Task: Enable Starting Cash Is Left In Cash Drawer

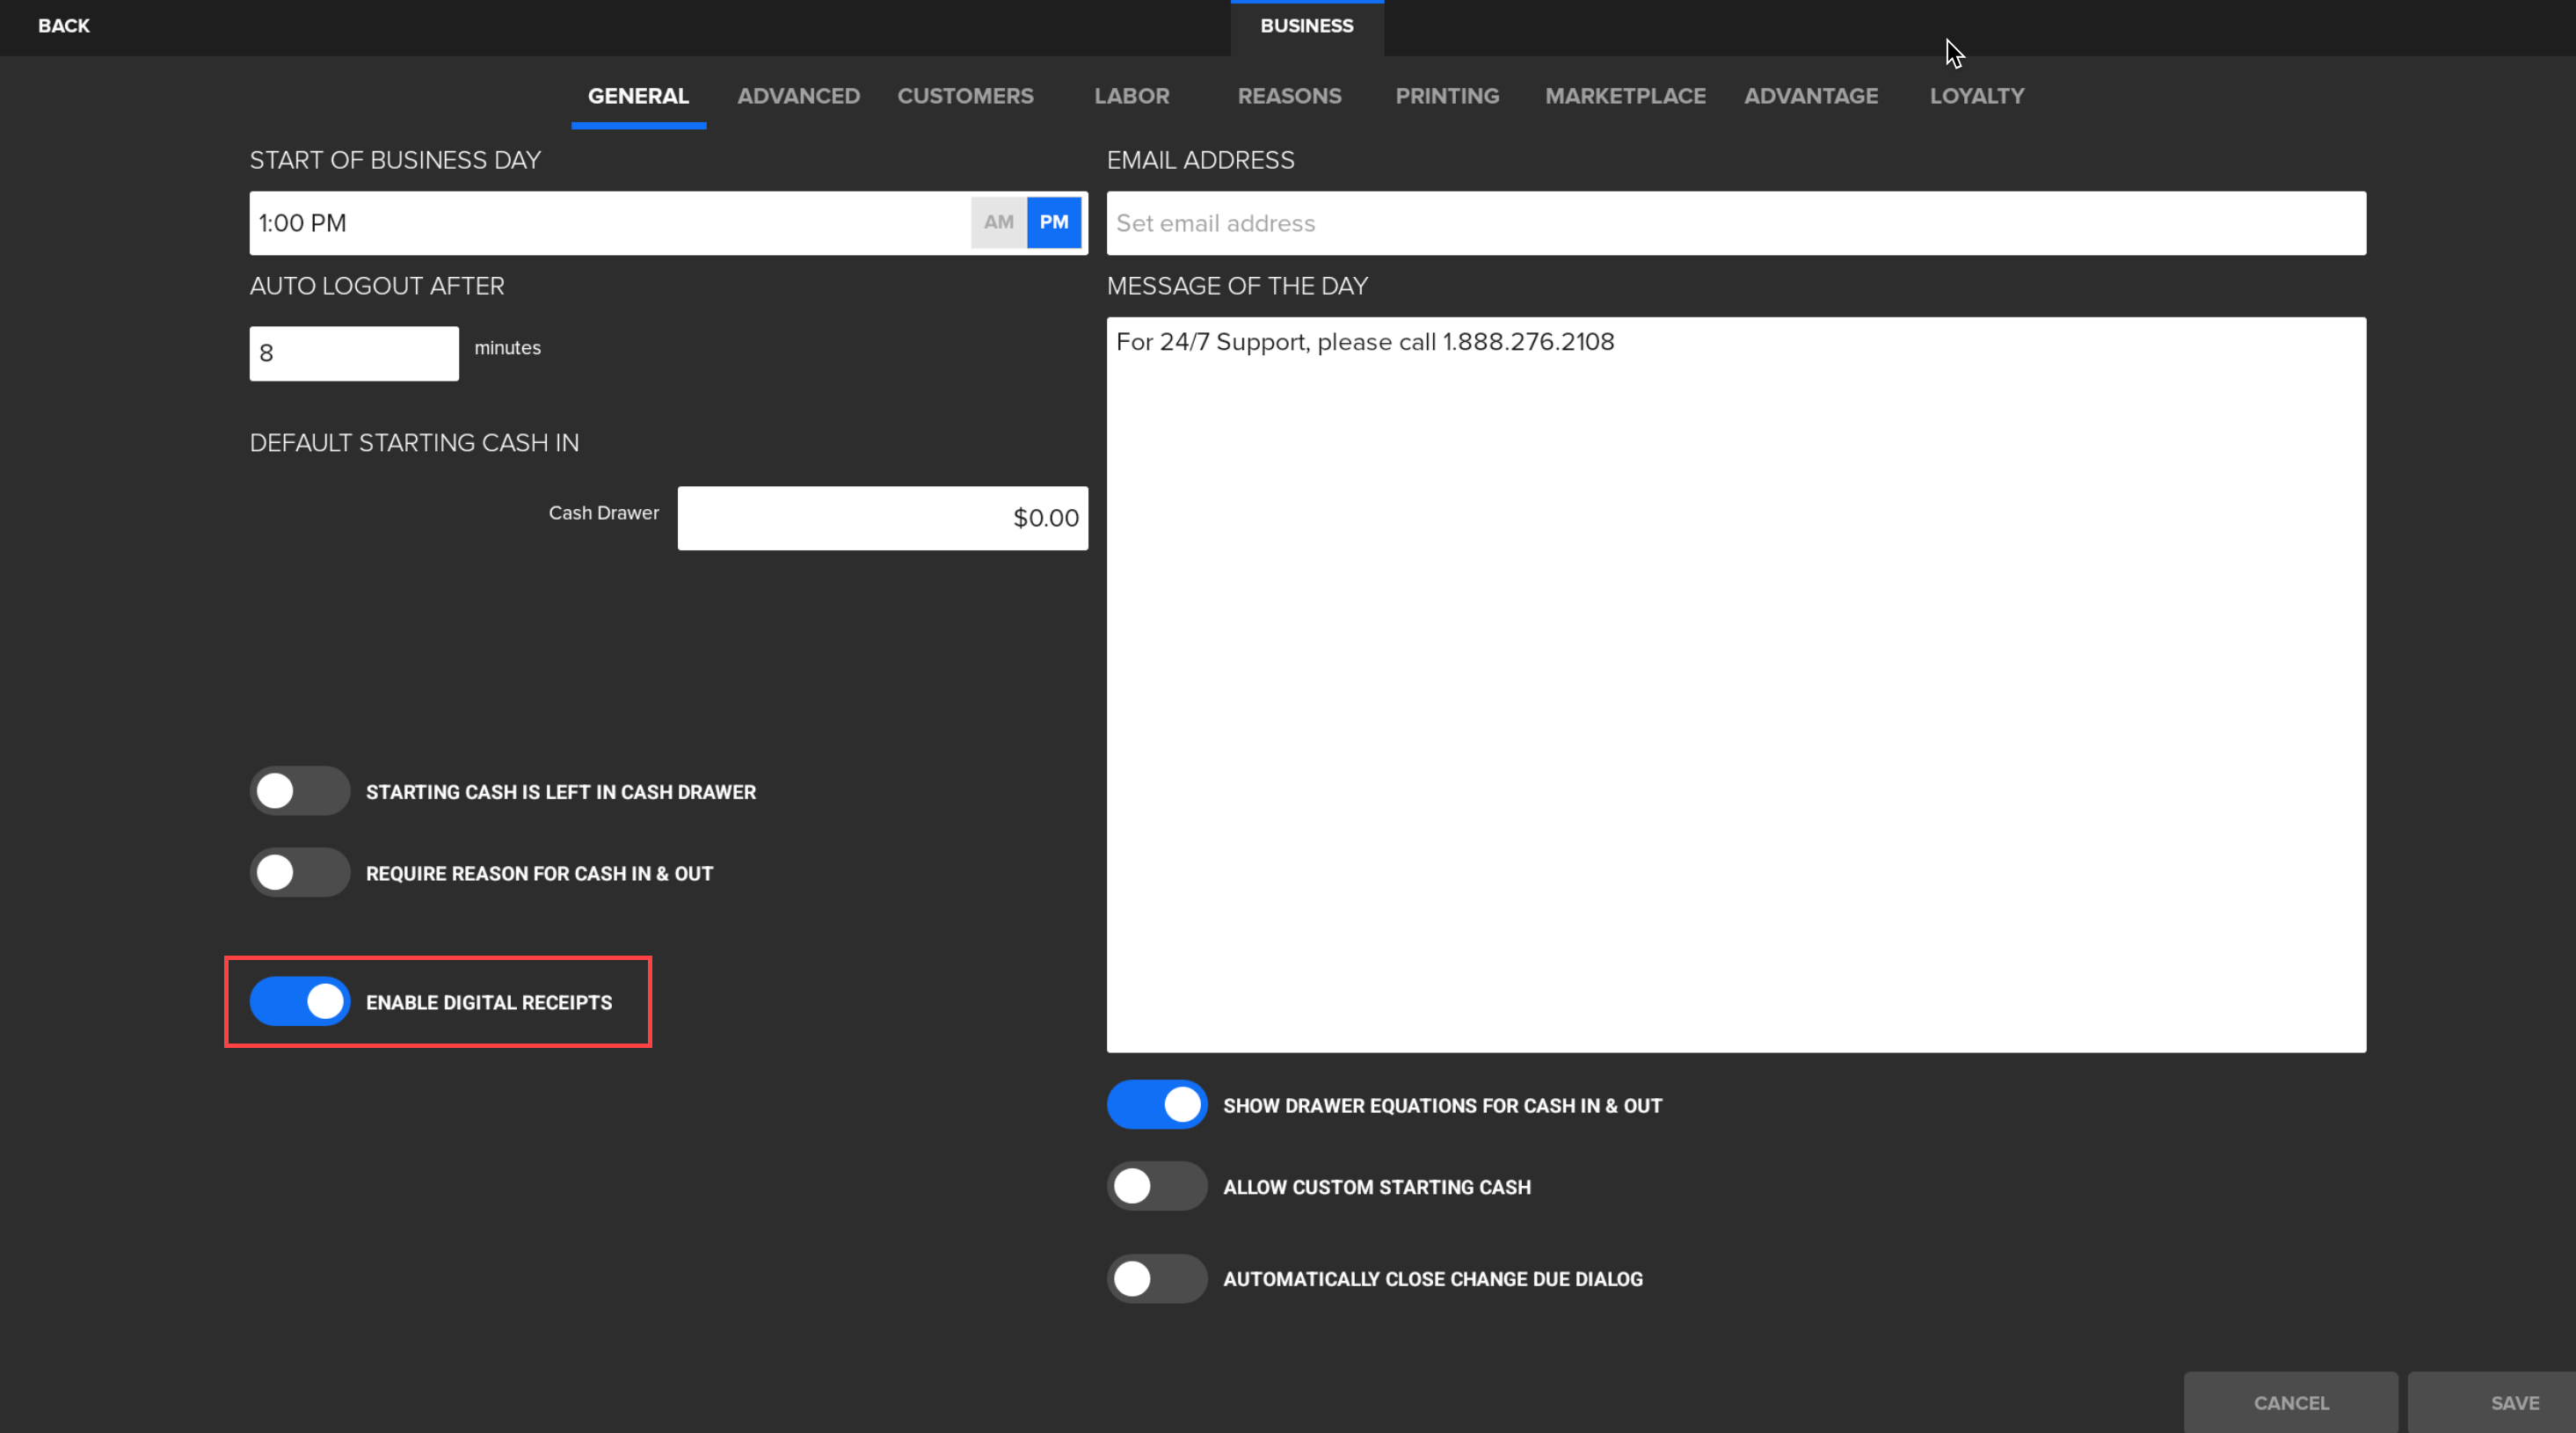Action: [299, 791]
